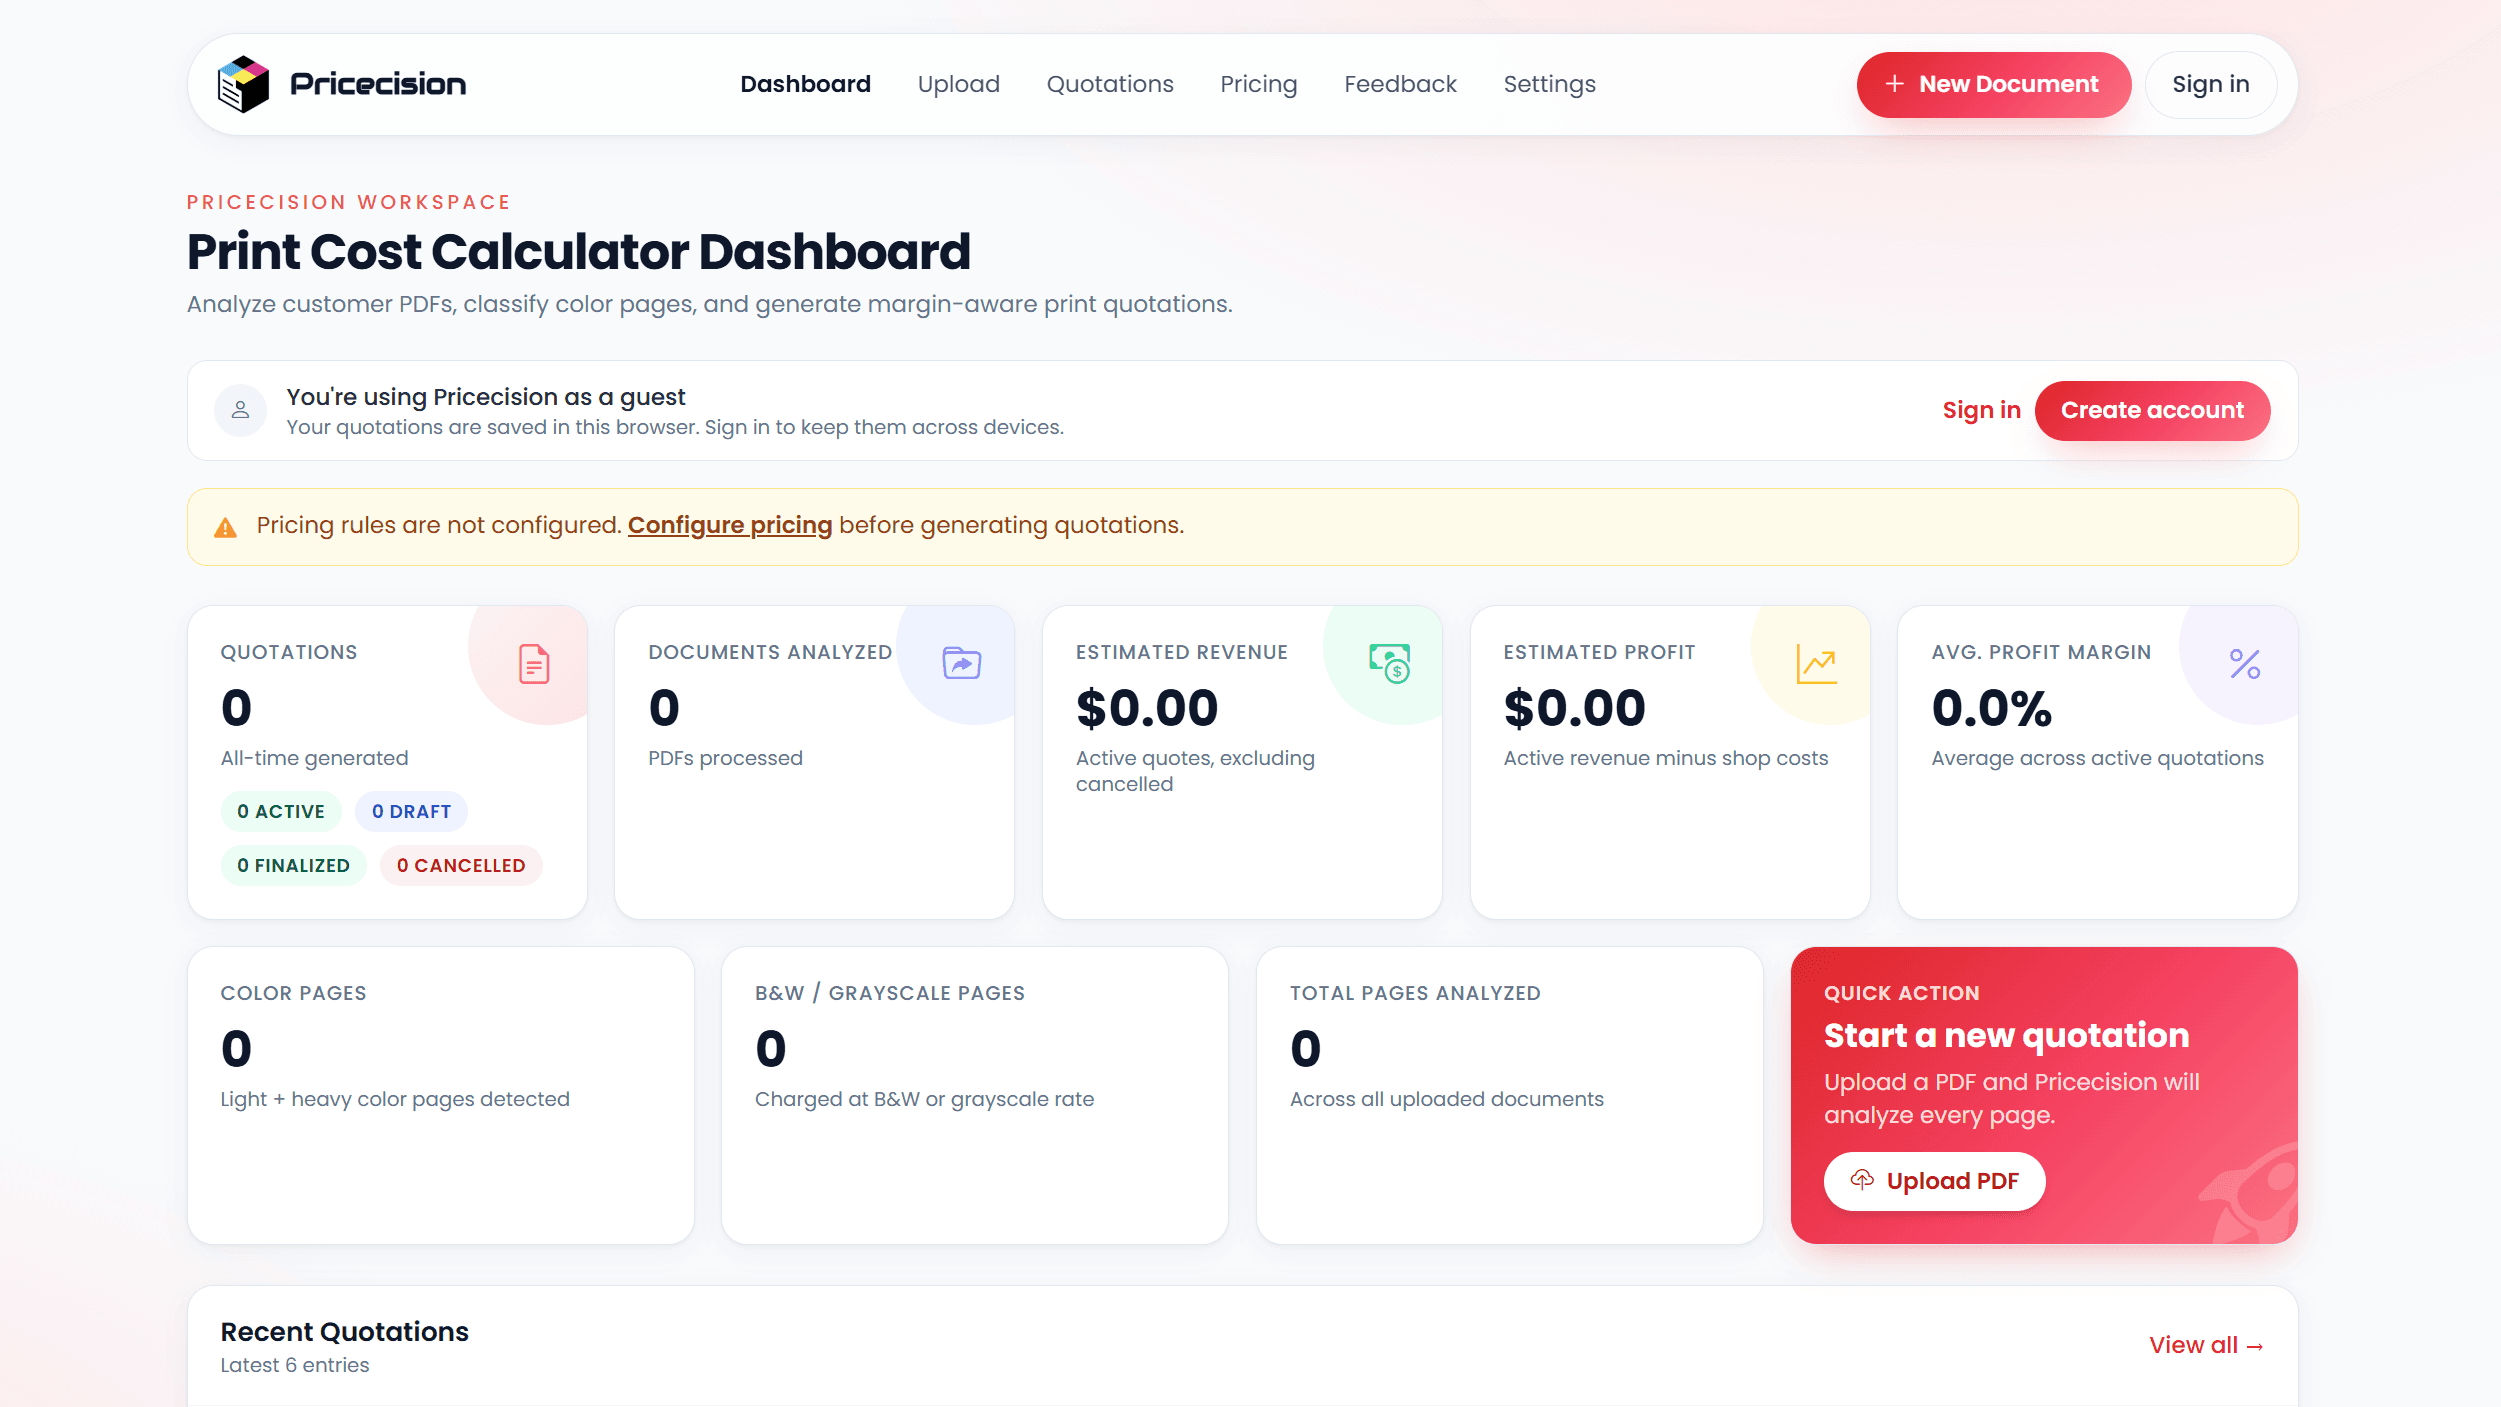
Task: Click the PRICECISION WORKSPACE label
Action: click(349, 202)
